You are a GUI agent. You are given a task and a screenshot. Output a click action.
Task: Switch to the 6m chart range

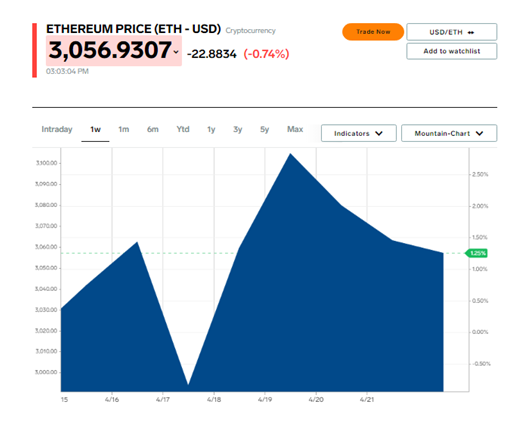(153, 129)
